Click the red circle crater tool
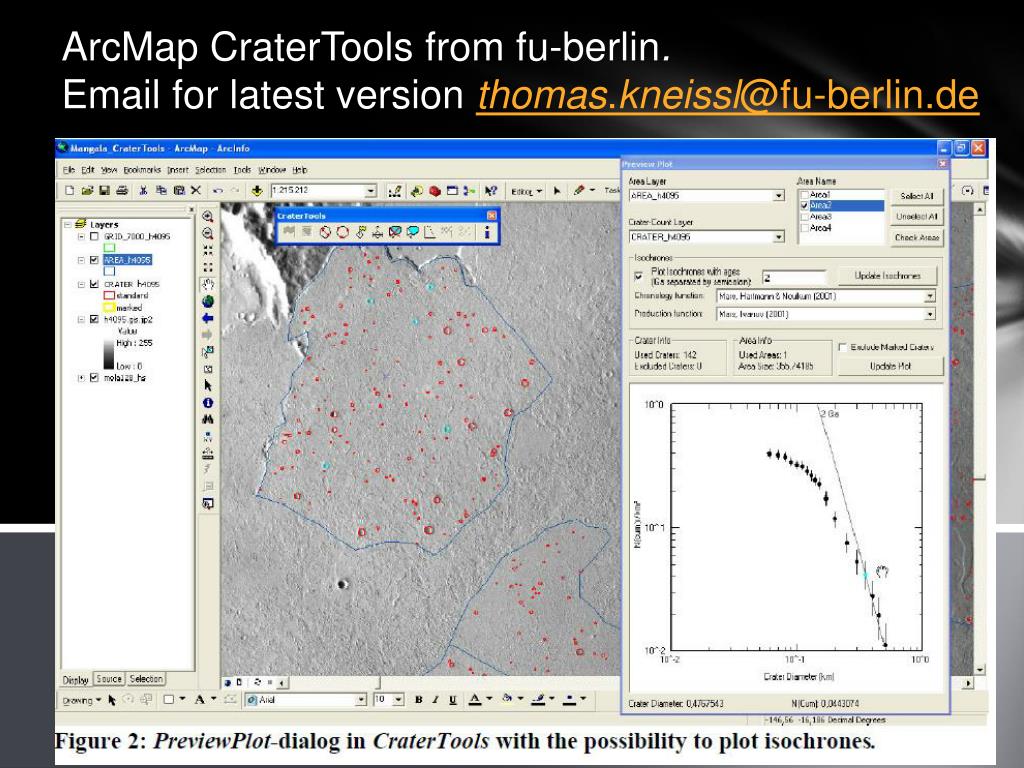This screenshot has width=1024, height=768. (x=342, y=232)
